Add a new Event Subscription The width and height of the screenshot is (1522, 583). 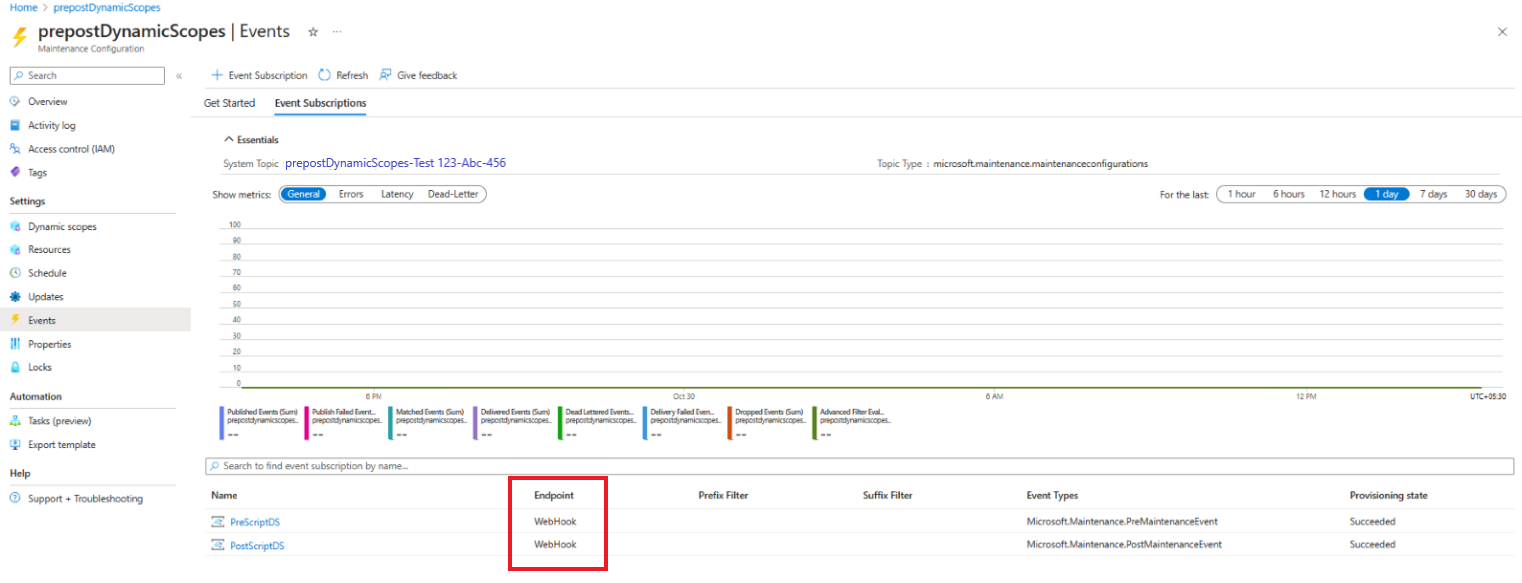tap(259, 75)
